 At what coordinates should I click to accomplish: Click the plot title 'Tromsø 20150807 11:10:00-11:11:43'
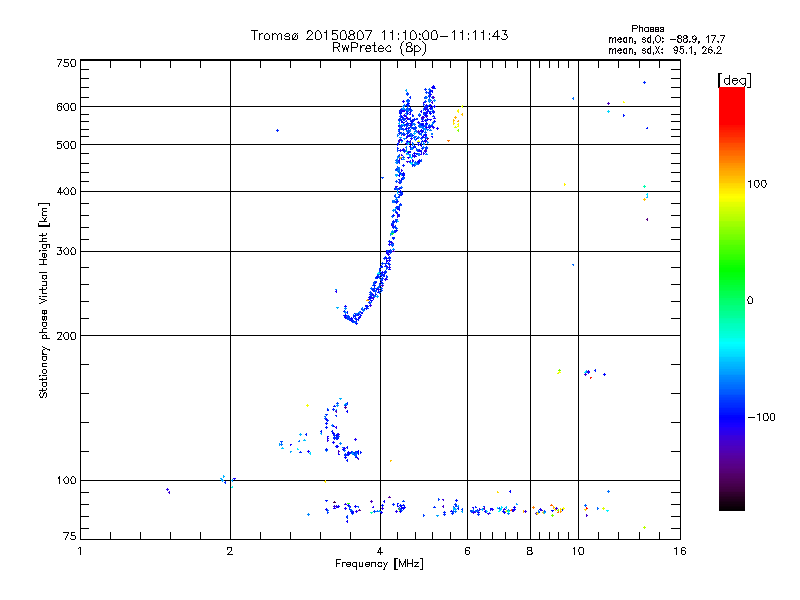click(379, 35)
